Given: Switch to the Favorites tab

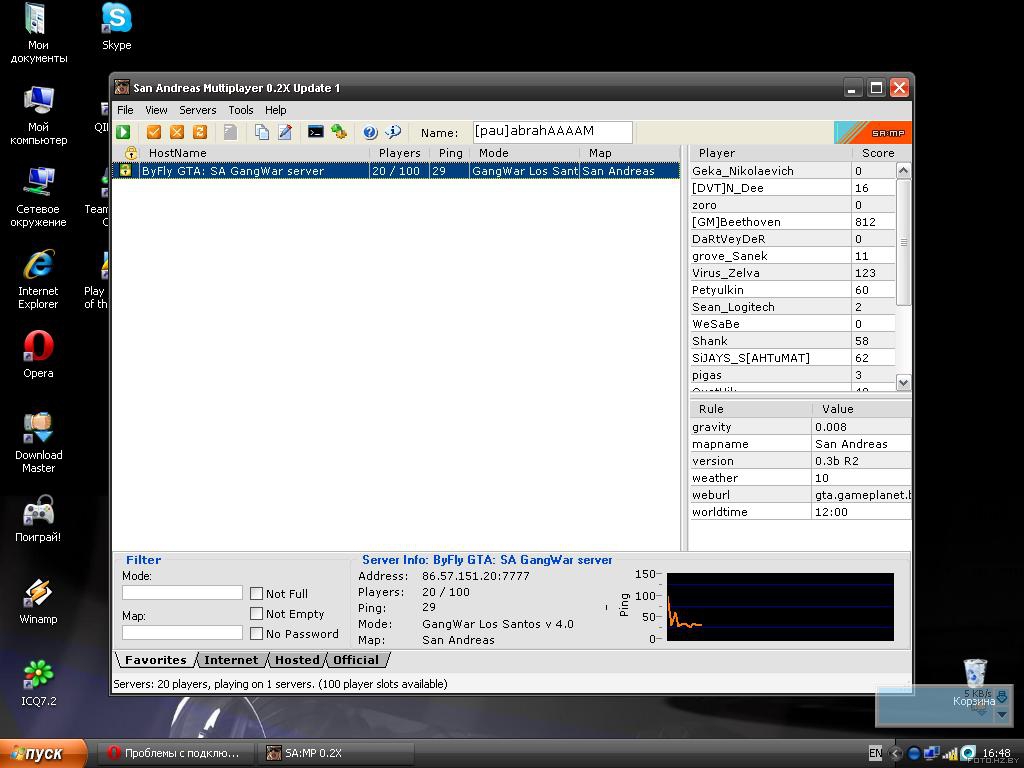Looking at the screenshot, I should click(x=155, y=660).
